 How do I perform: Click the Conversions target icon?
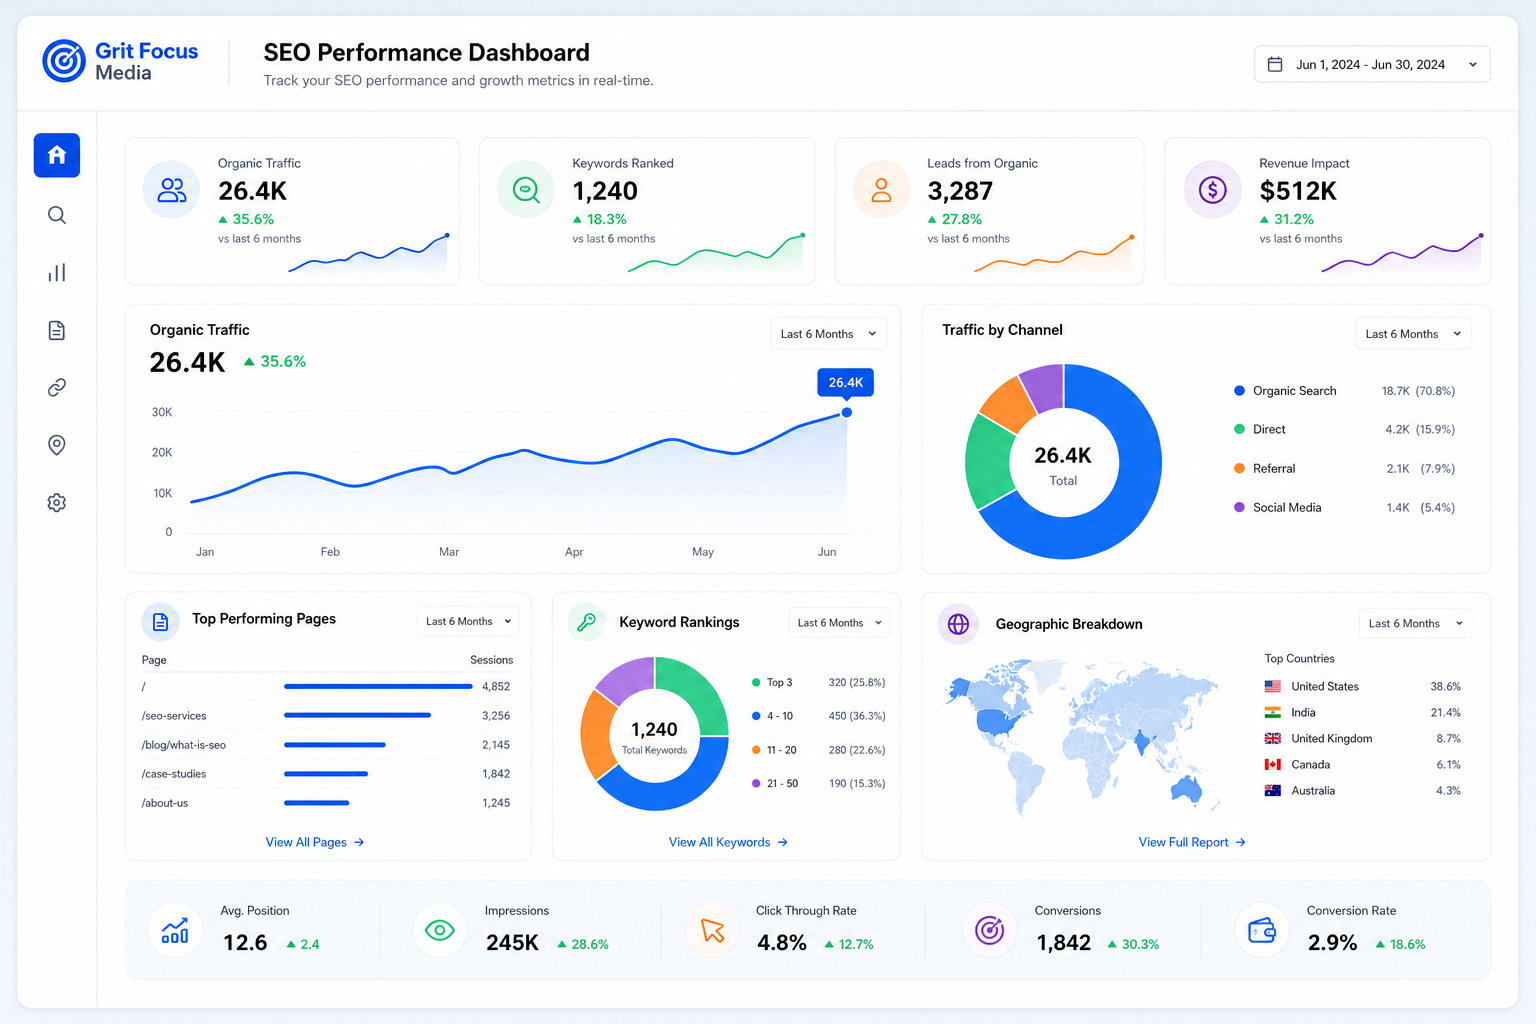tap(990, 930)
